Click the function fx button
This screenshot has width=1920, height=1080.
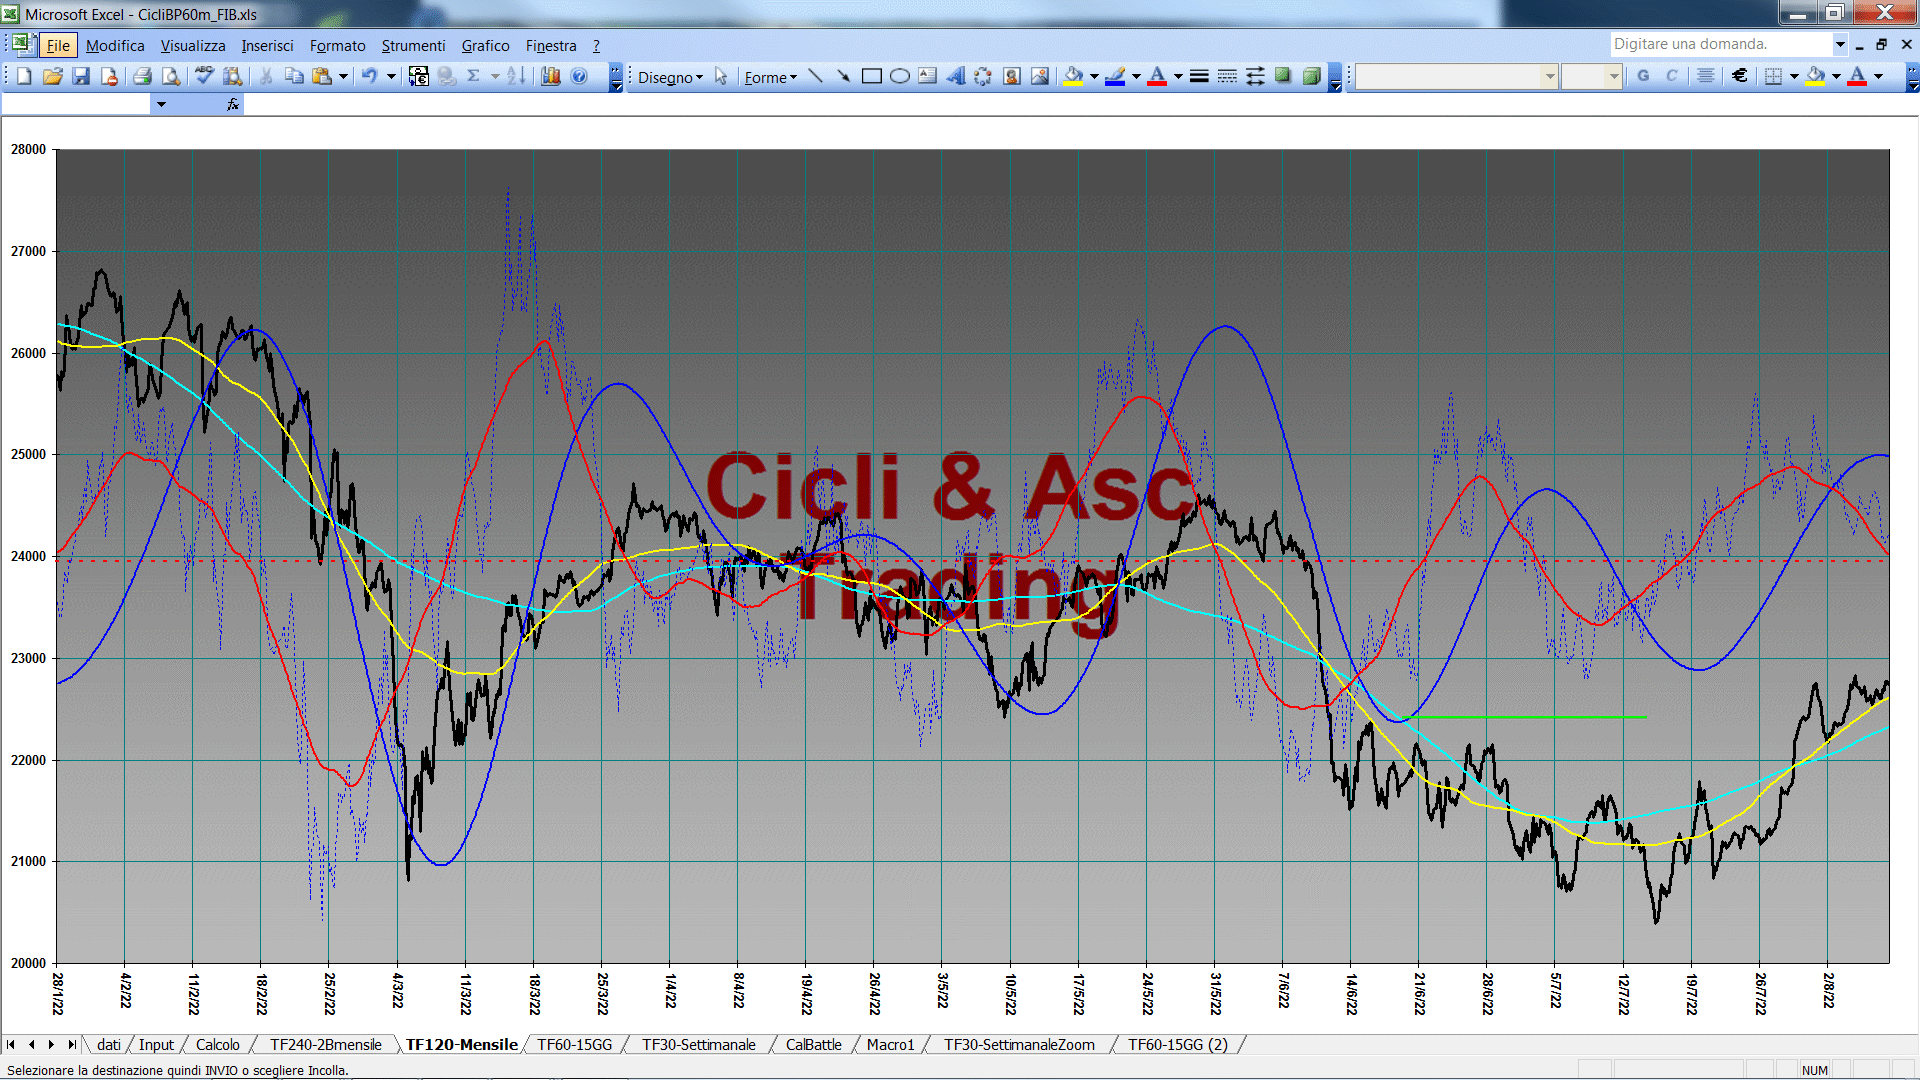pos(232,104)
